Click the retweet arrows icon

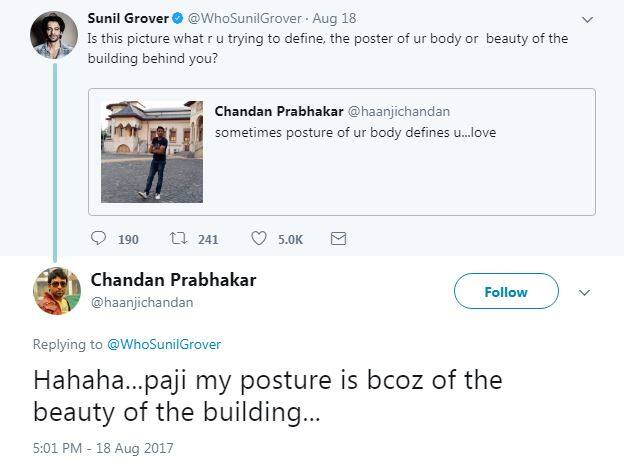(x=178, y=239)
